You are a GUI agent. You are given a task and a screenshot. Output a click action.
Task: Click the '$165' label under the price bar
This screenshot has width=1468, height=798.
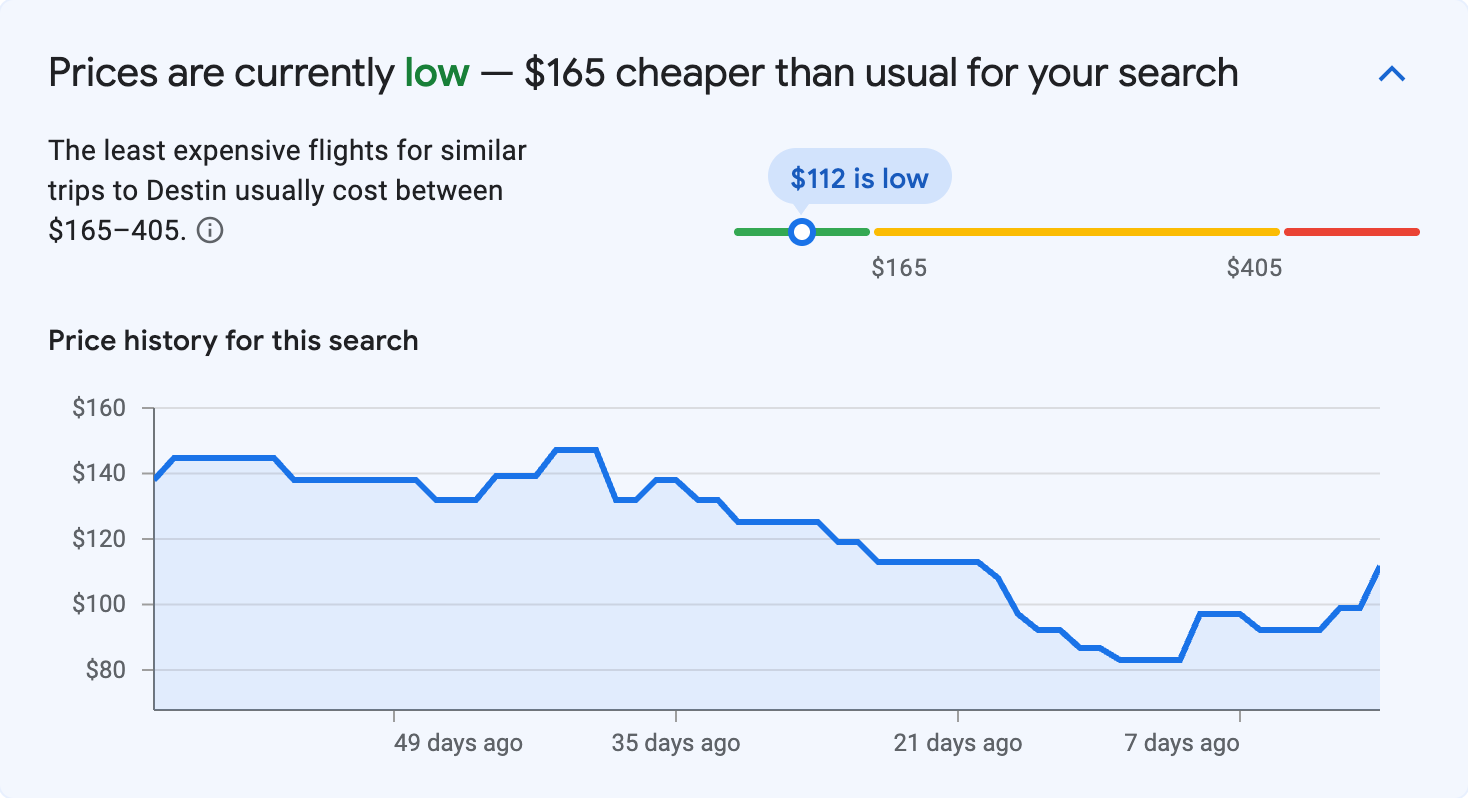coord(901,267)
